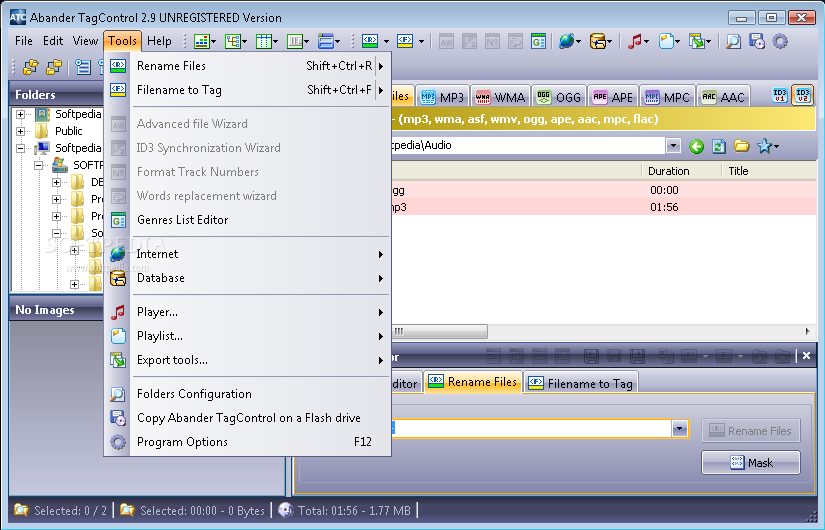Expand the Database submenu
Viewport: 825px width, 530px height.
[248, 278]
